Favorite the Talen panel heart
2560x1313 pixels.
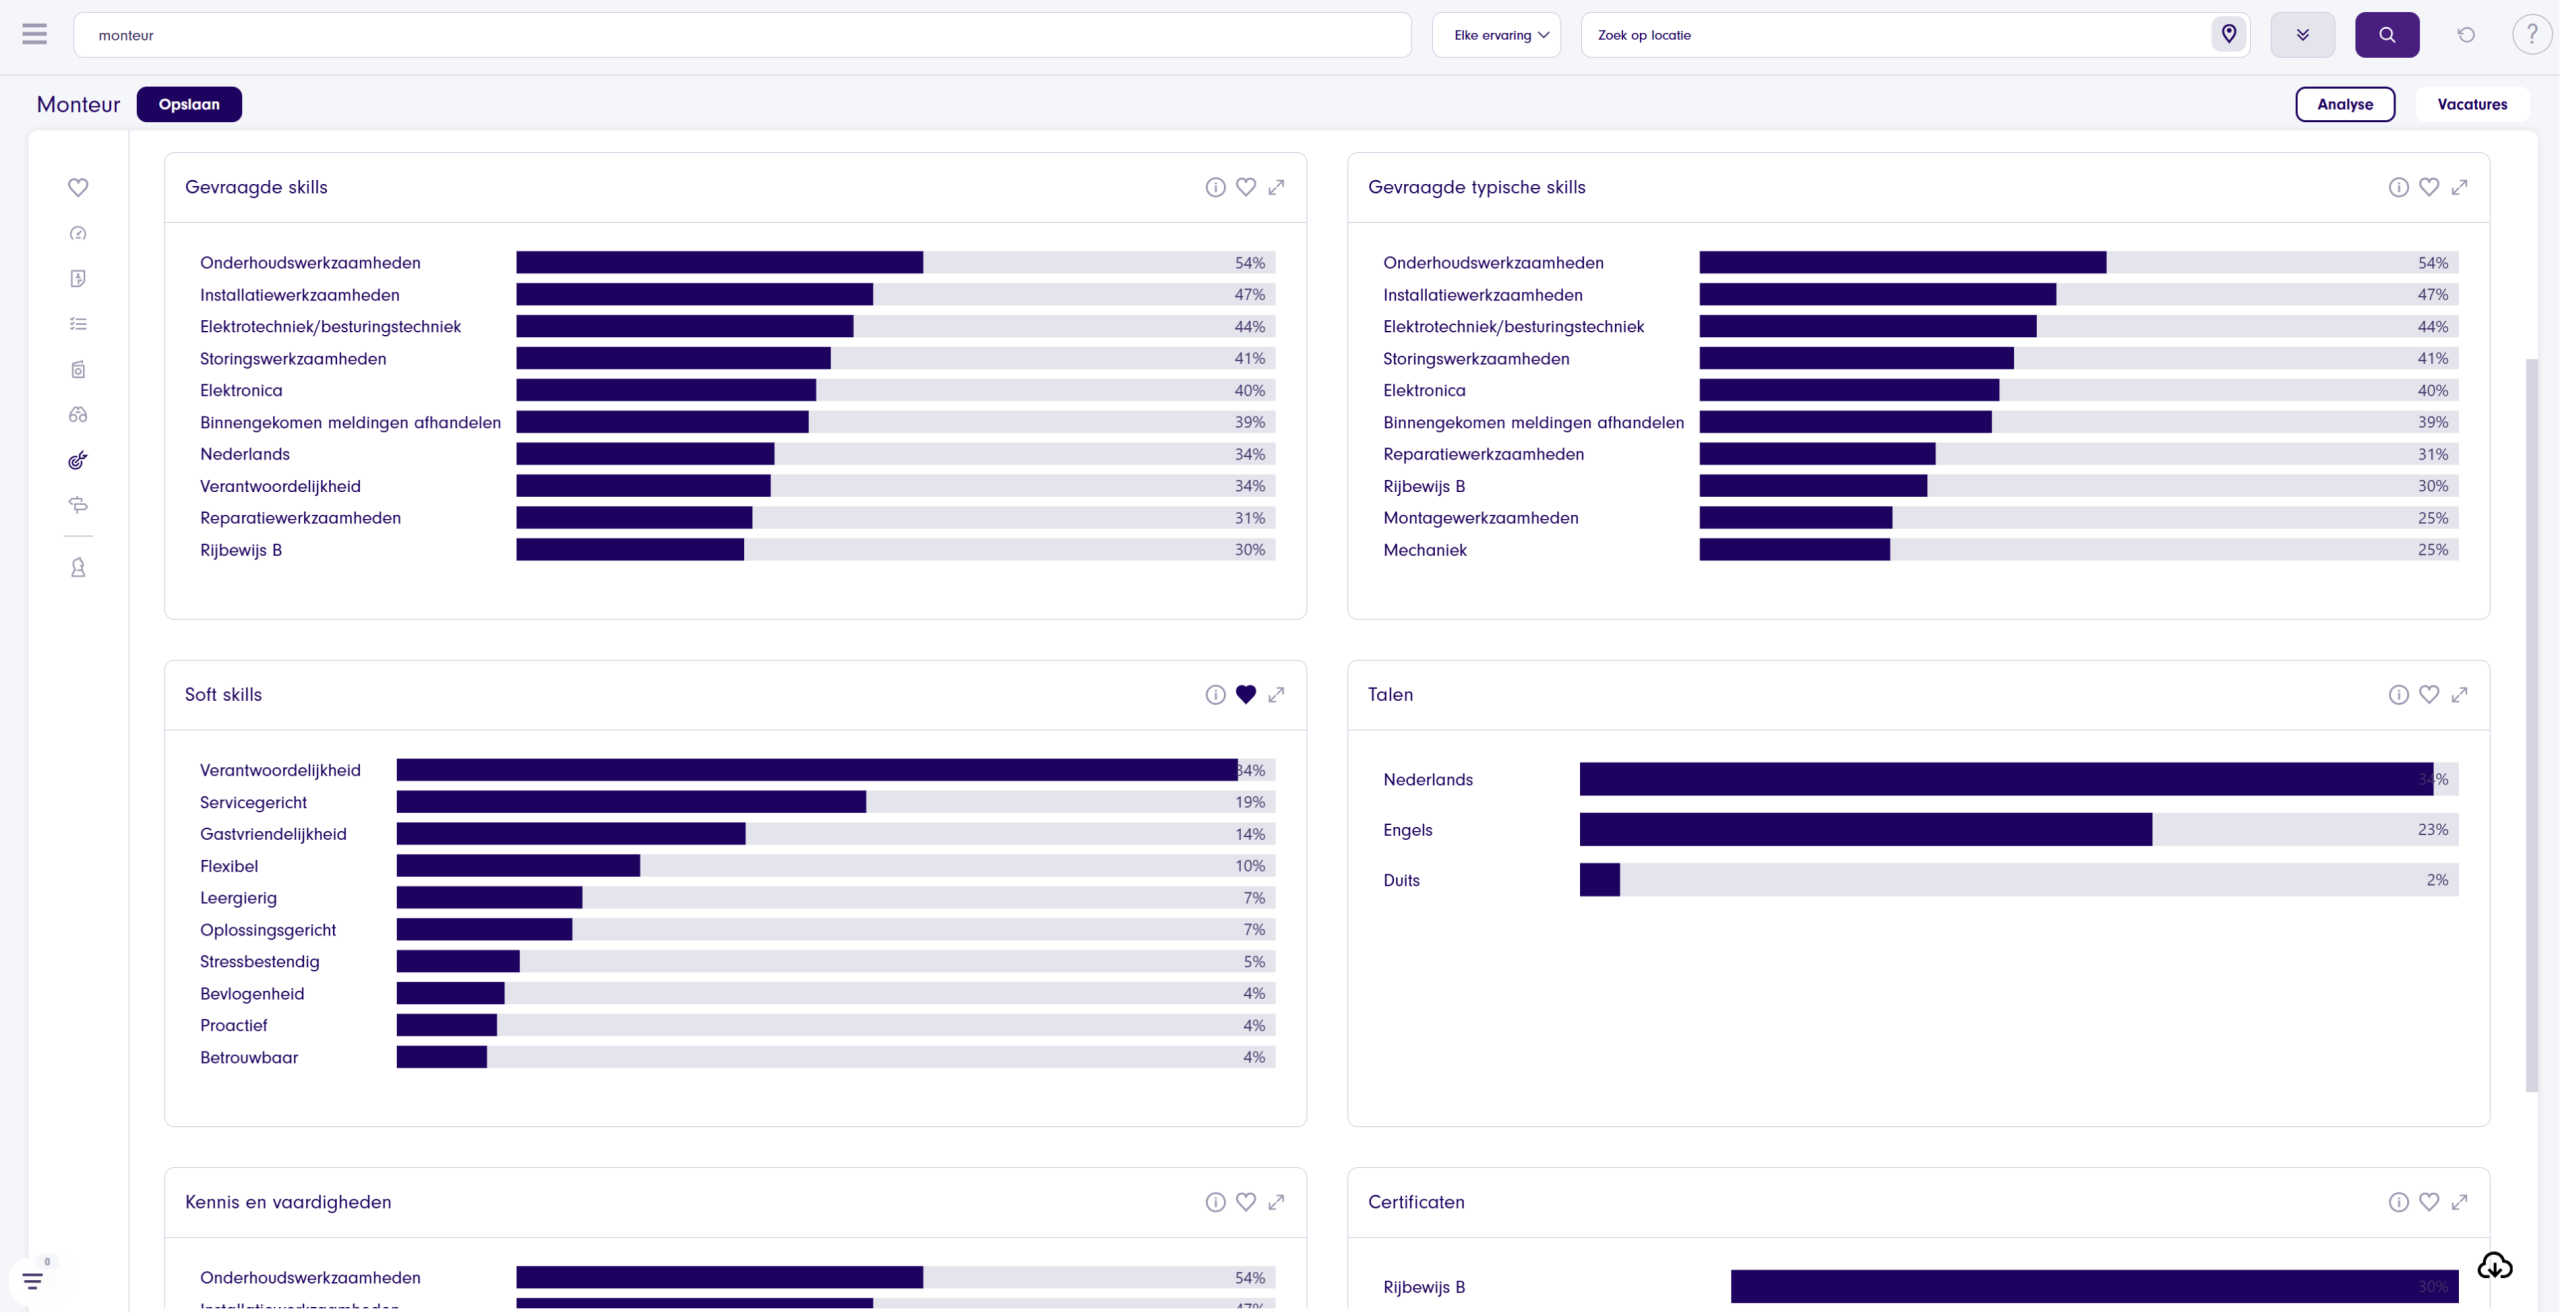[x=2428, y=694]
